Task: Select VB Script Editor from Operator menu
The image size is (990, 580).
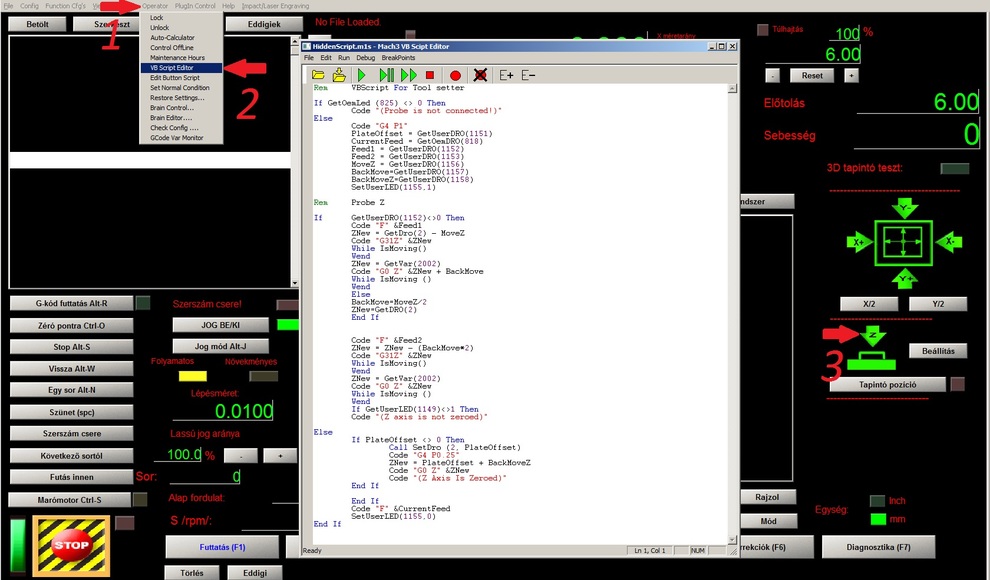Action: click(x=172, y=68)
